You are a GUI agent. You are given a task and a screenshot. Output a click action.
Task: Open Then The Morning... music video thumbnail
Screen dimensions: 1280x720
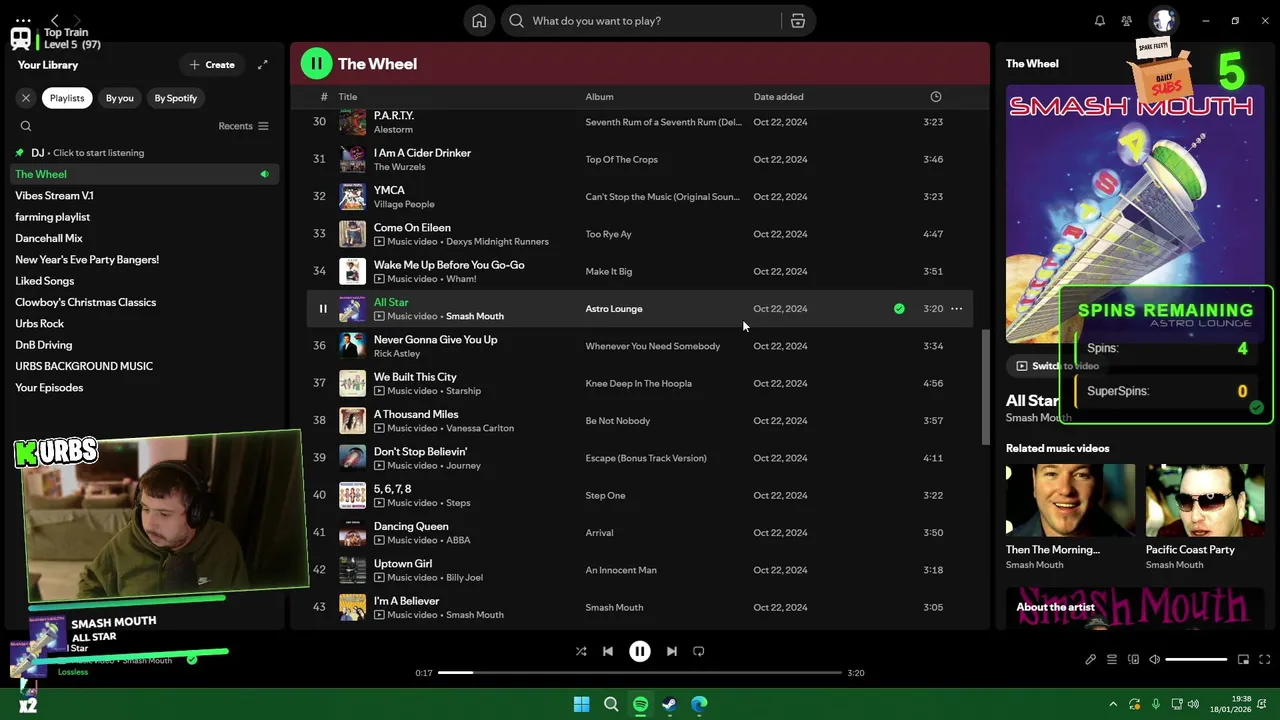point(1070,500)
